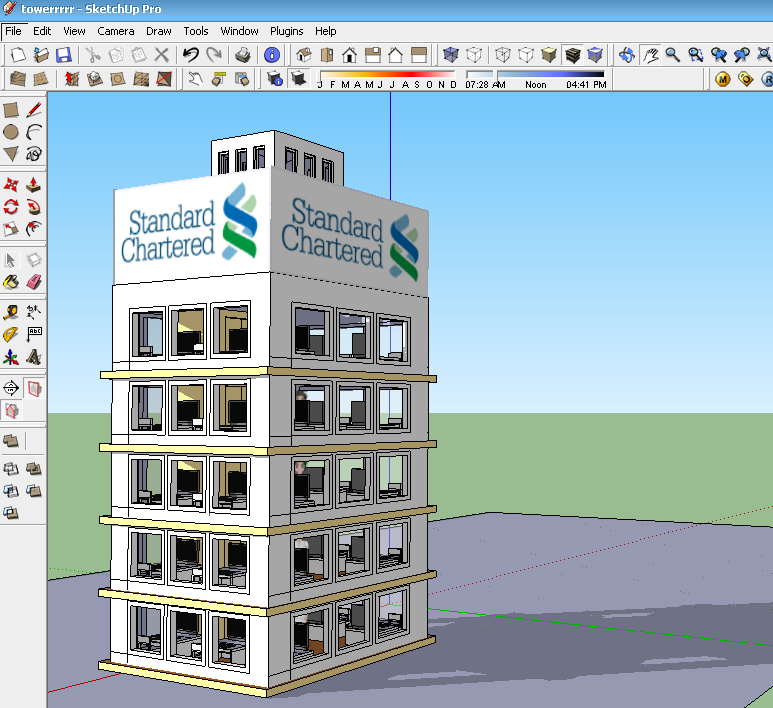The height and width of the screenshot is (708, 773).
Task: Select the Dimension tool
Action: [34, 312]
